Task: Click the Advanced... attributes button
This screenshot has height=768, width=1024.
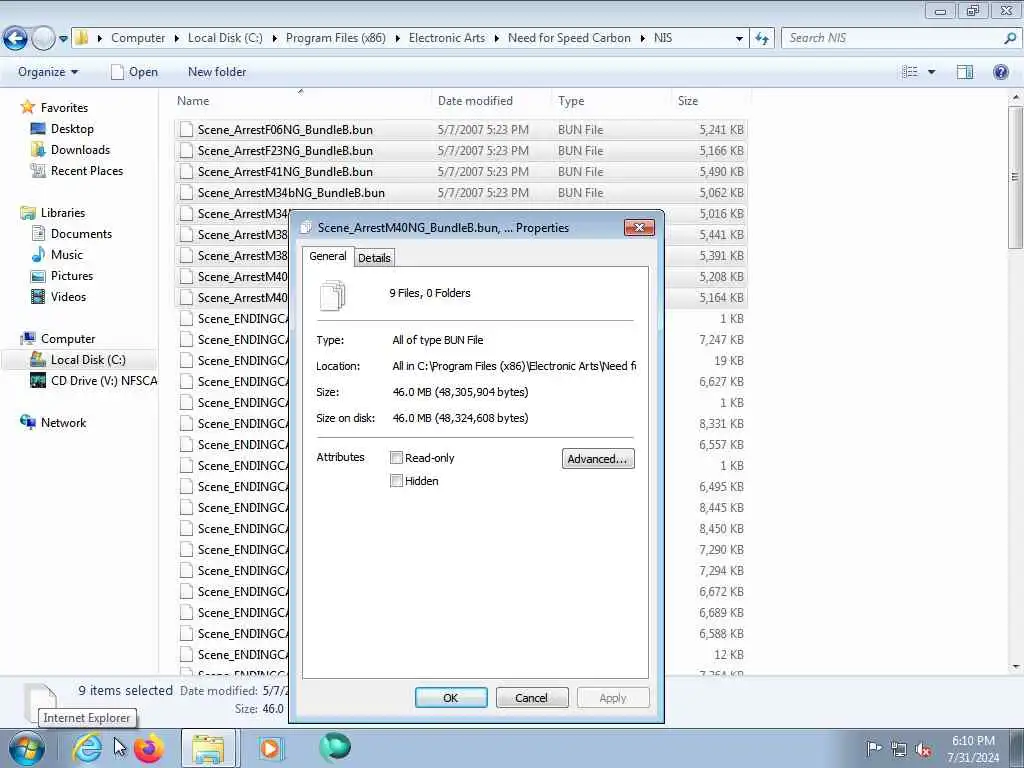Action: point(598,458)
